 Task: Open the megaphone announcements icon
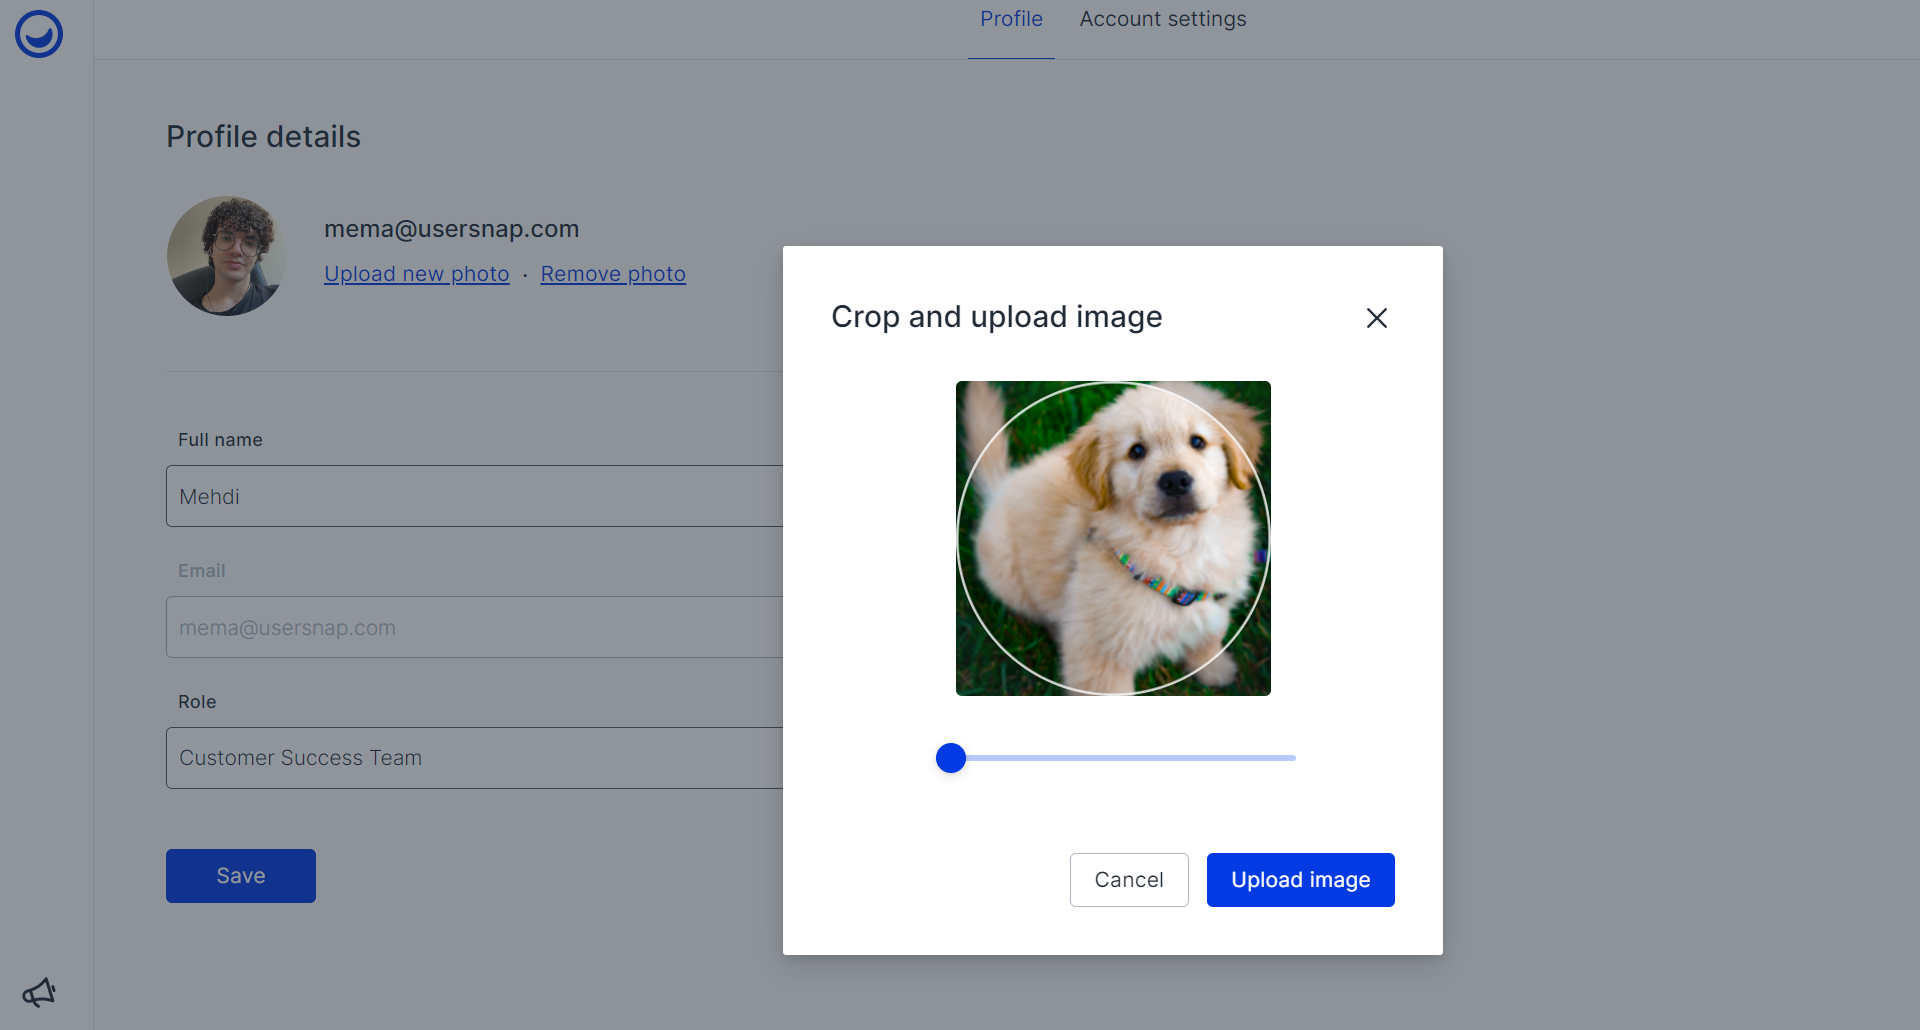click(39, 992)
